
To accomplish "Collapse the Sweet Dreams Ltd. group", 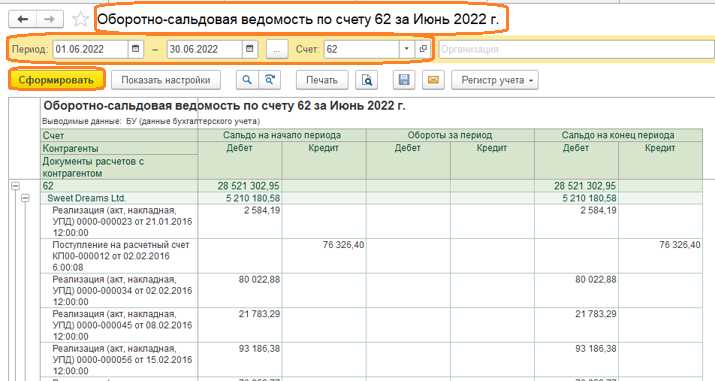I will (25, 198).
